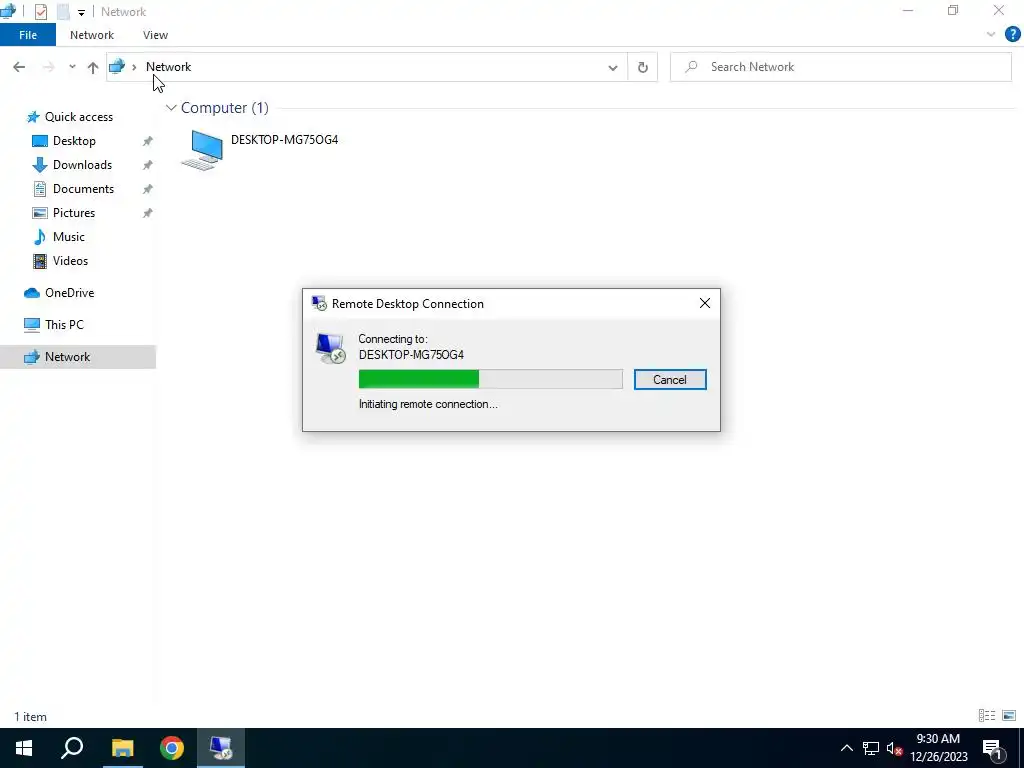Open the Network ribbon tab

pyautogui.click(x=91, y=35)
